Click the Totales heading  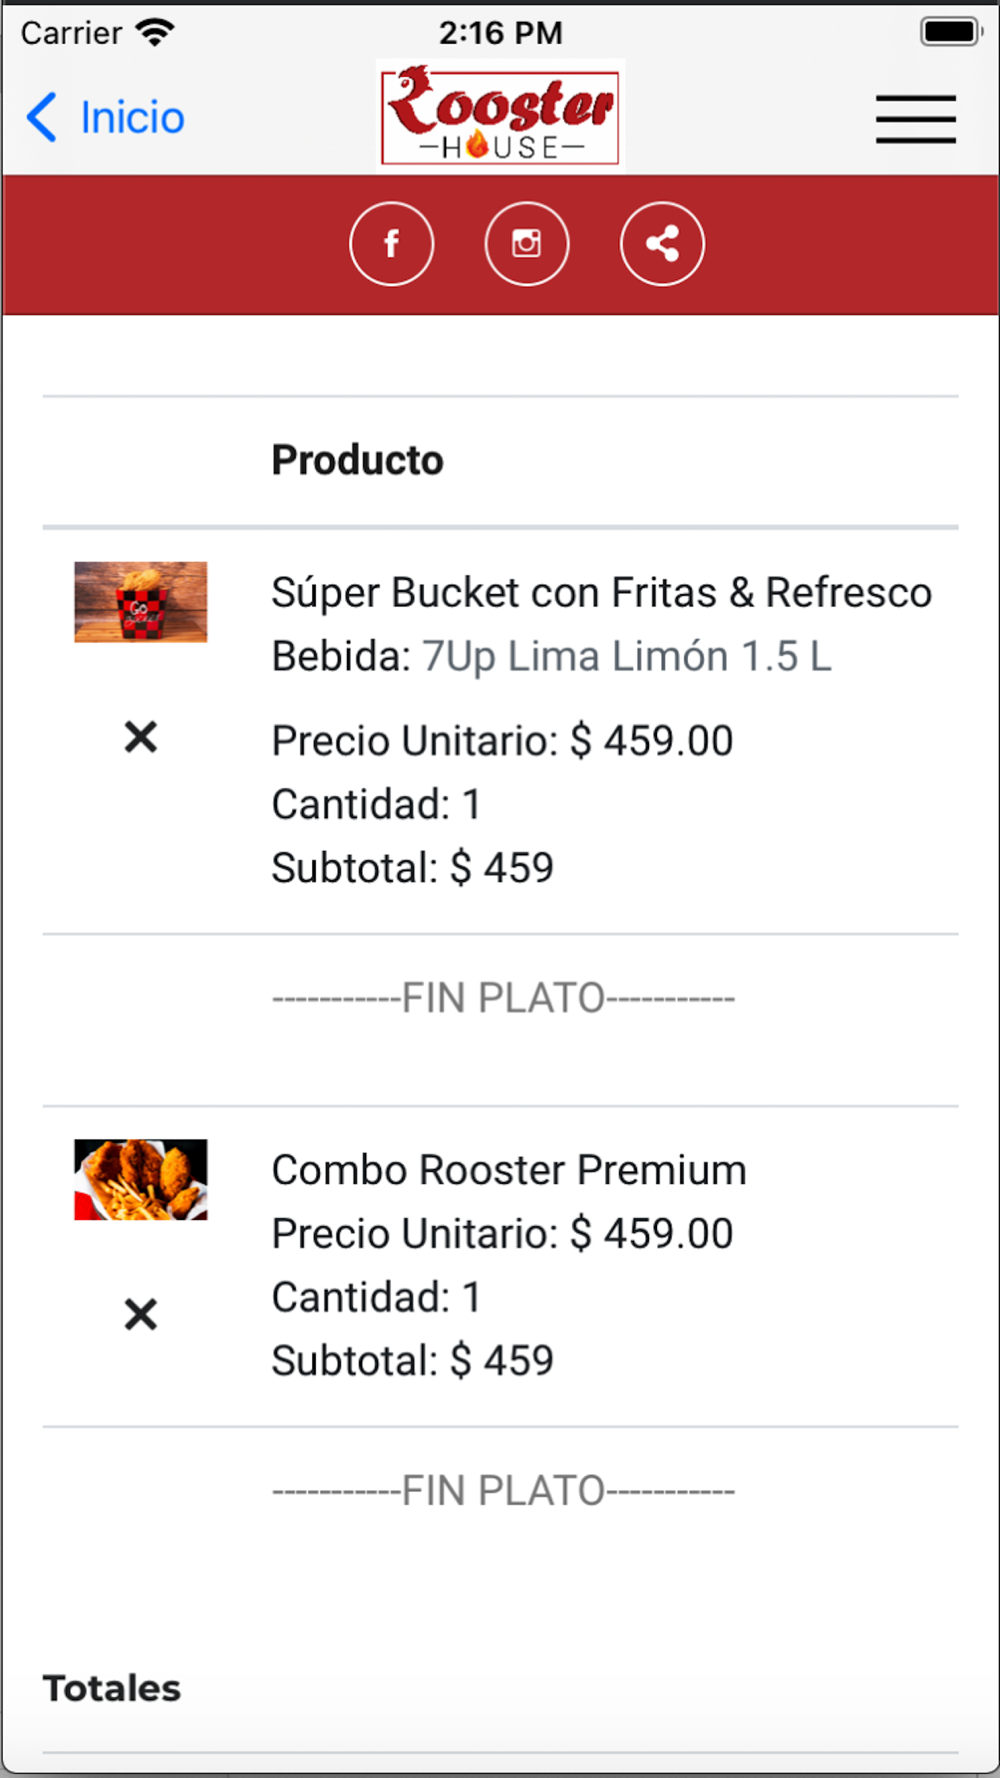click(x=112, y=1688)
